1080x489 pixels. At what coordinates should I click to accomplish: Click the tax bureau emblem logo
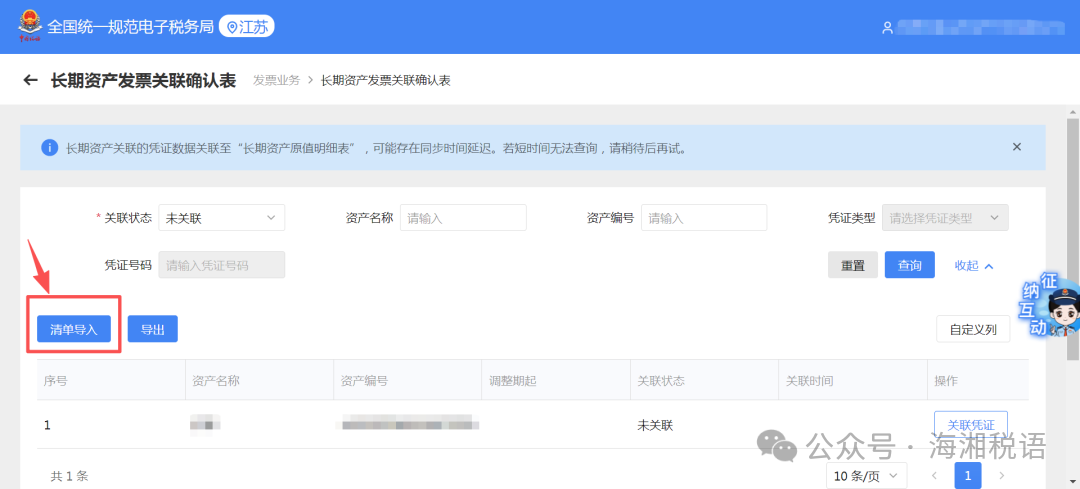[x=28, y=27]
